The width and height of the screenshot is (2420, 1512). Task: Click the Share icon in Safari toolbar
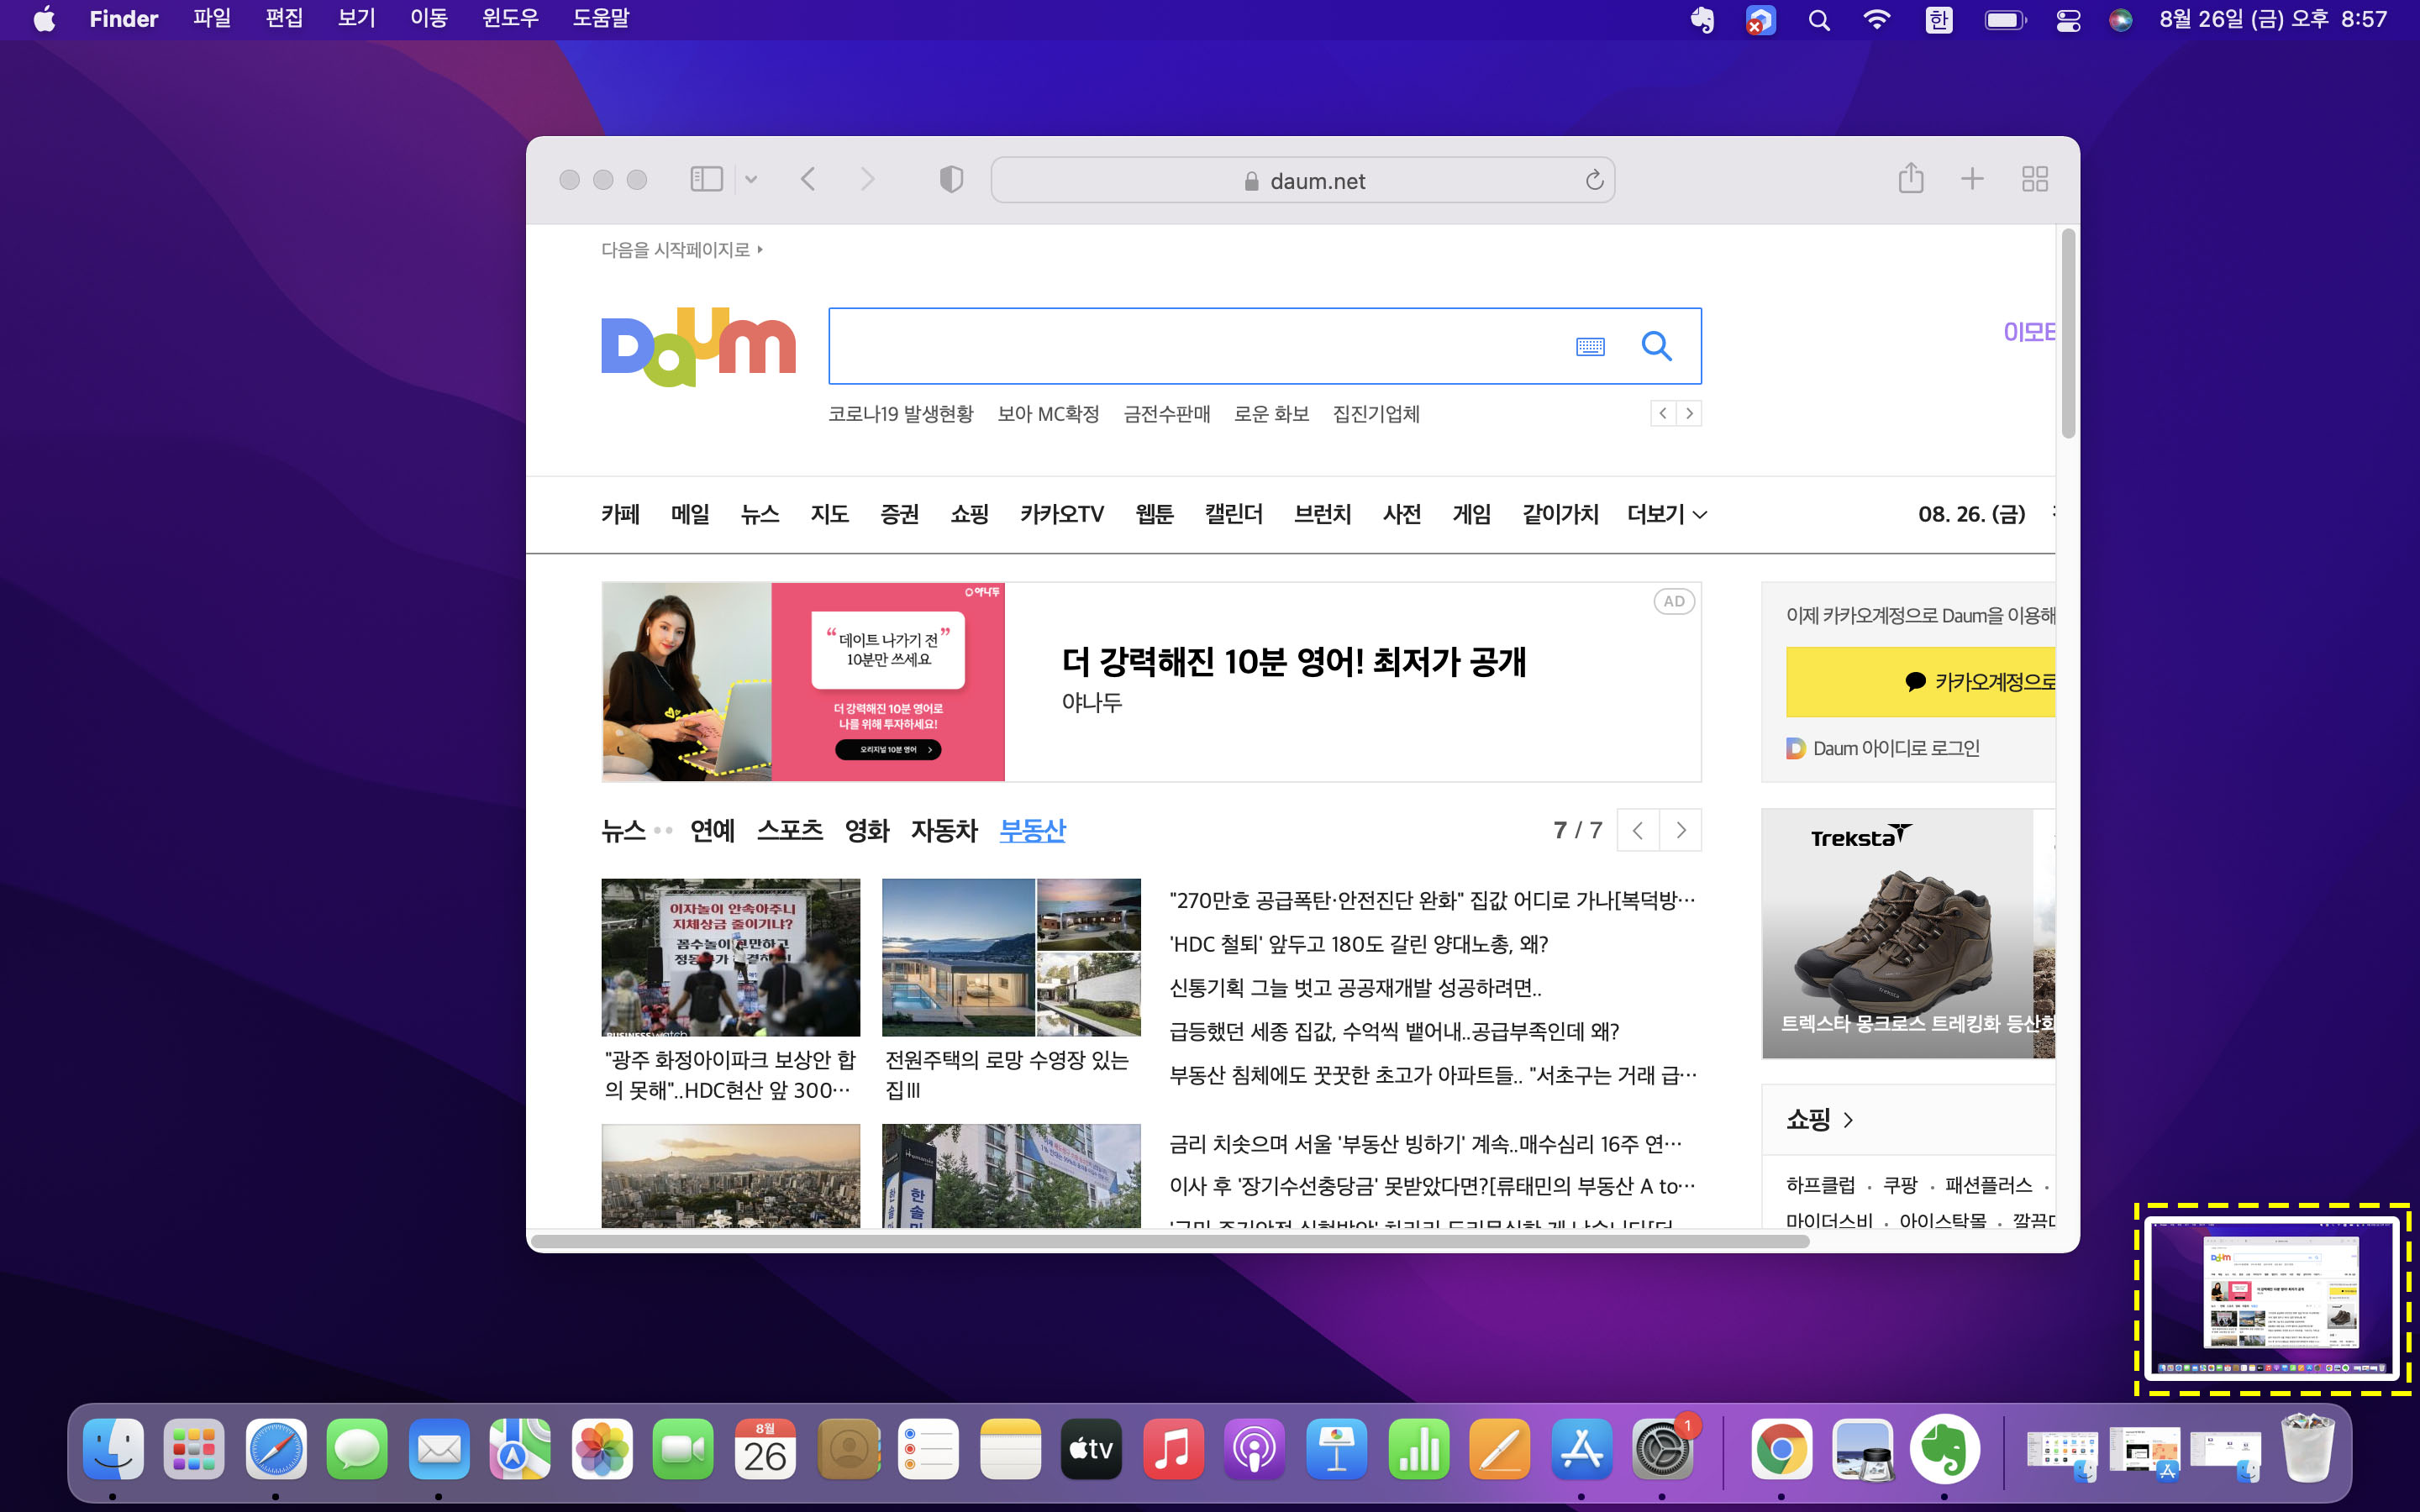click(x=1911, y=179)
